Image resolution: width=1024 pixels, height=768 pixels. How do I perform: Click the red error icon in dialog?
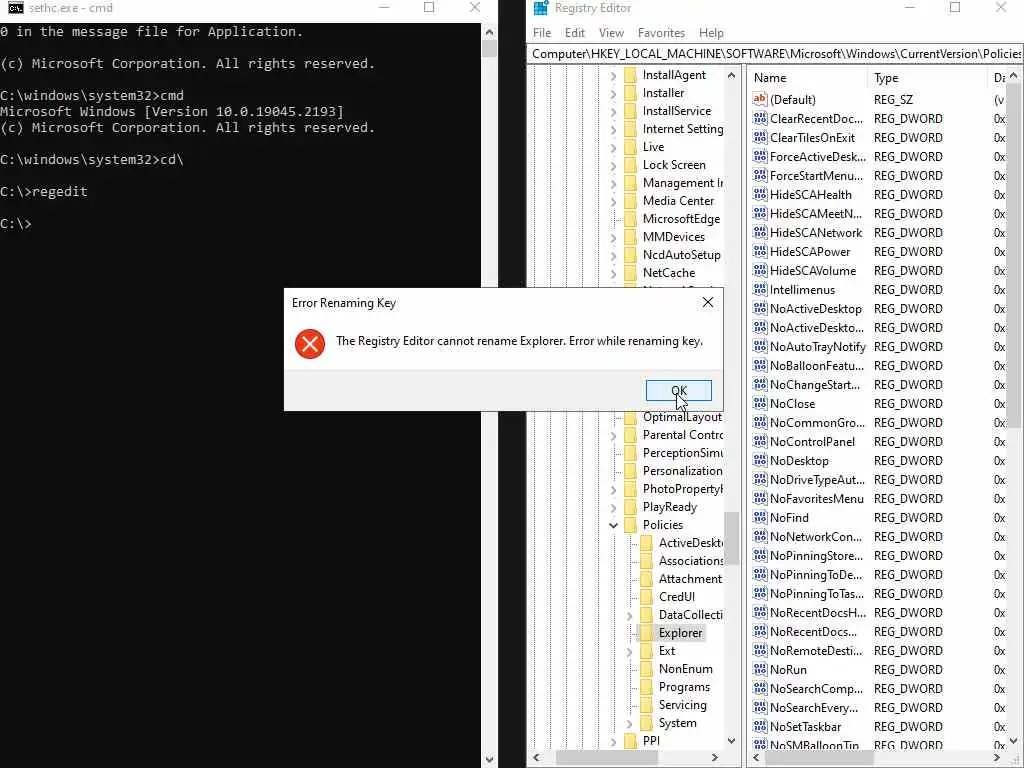click(x=310, y=344)
